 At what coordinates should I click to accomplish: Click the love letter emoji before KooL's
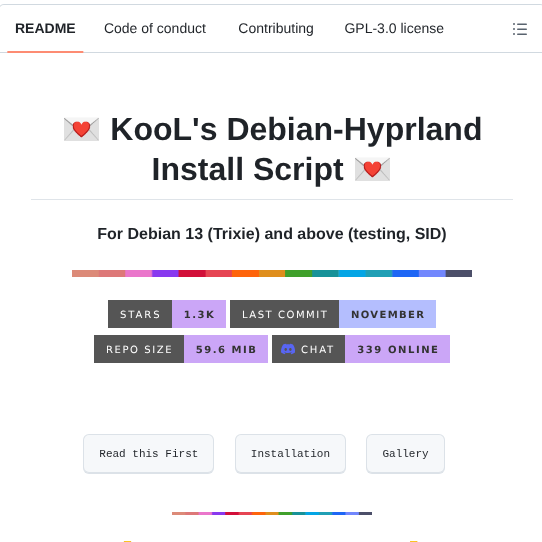(x=82, y=130)
